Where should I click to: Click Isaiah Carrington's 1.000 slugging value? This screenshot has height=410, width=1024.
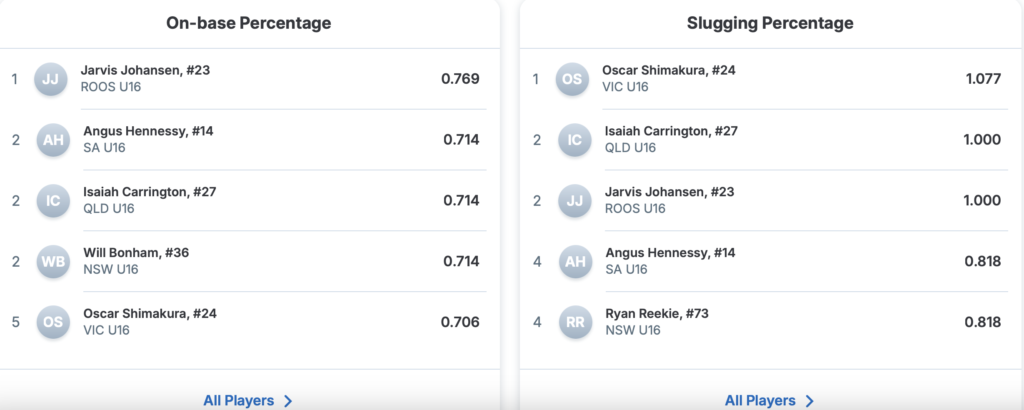point(982,140)
